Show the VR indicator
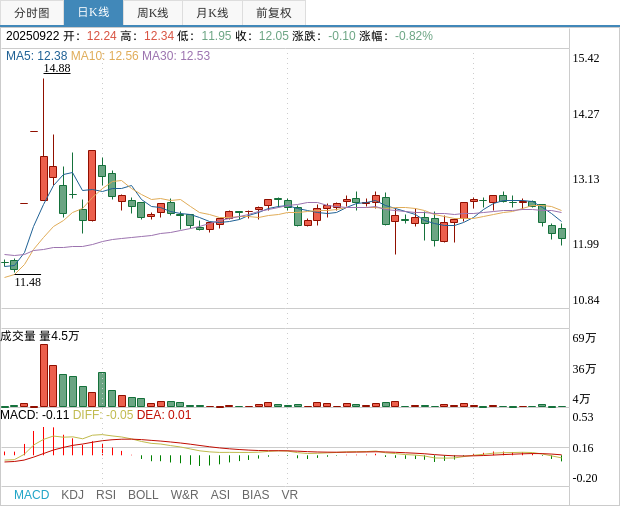 [x=289, y=495]
